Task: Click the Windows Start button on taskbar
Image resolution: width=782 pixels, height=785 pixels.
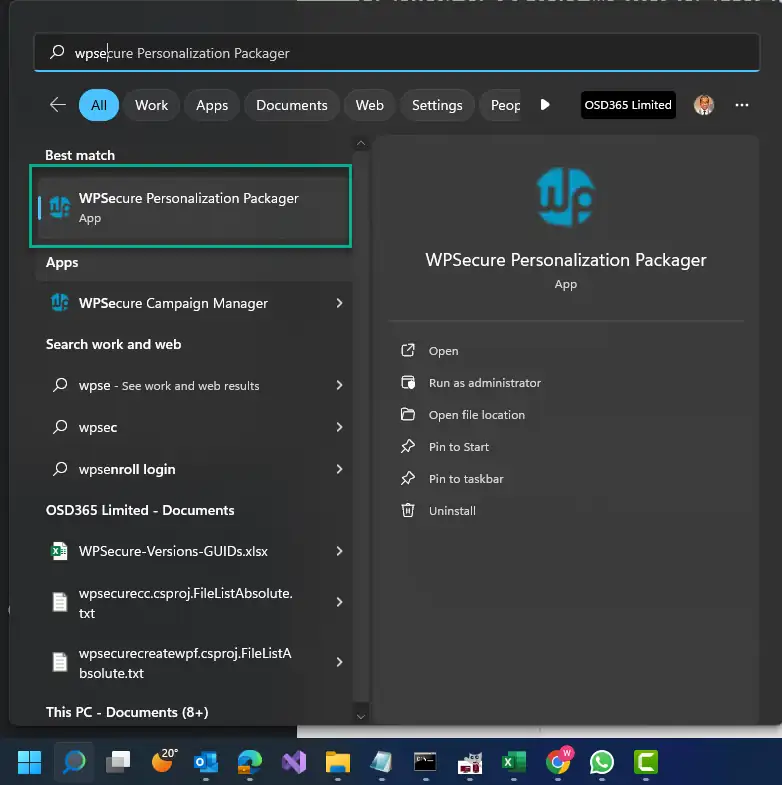Action: pyautogui.click(x=30, y=762)
